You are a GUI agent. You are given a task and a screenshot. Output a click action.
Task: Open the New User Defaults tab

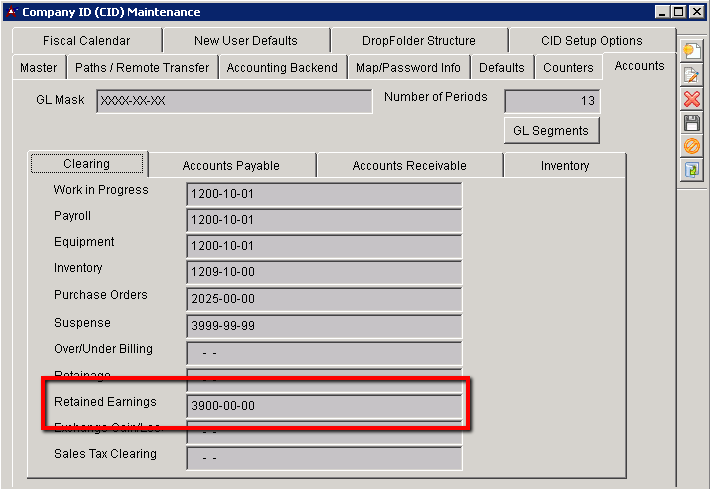[x=245, y=41]
